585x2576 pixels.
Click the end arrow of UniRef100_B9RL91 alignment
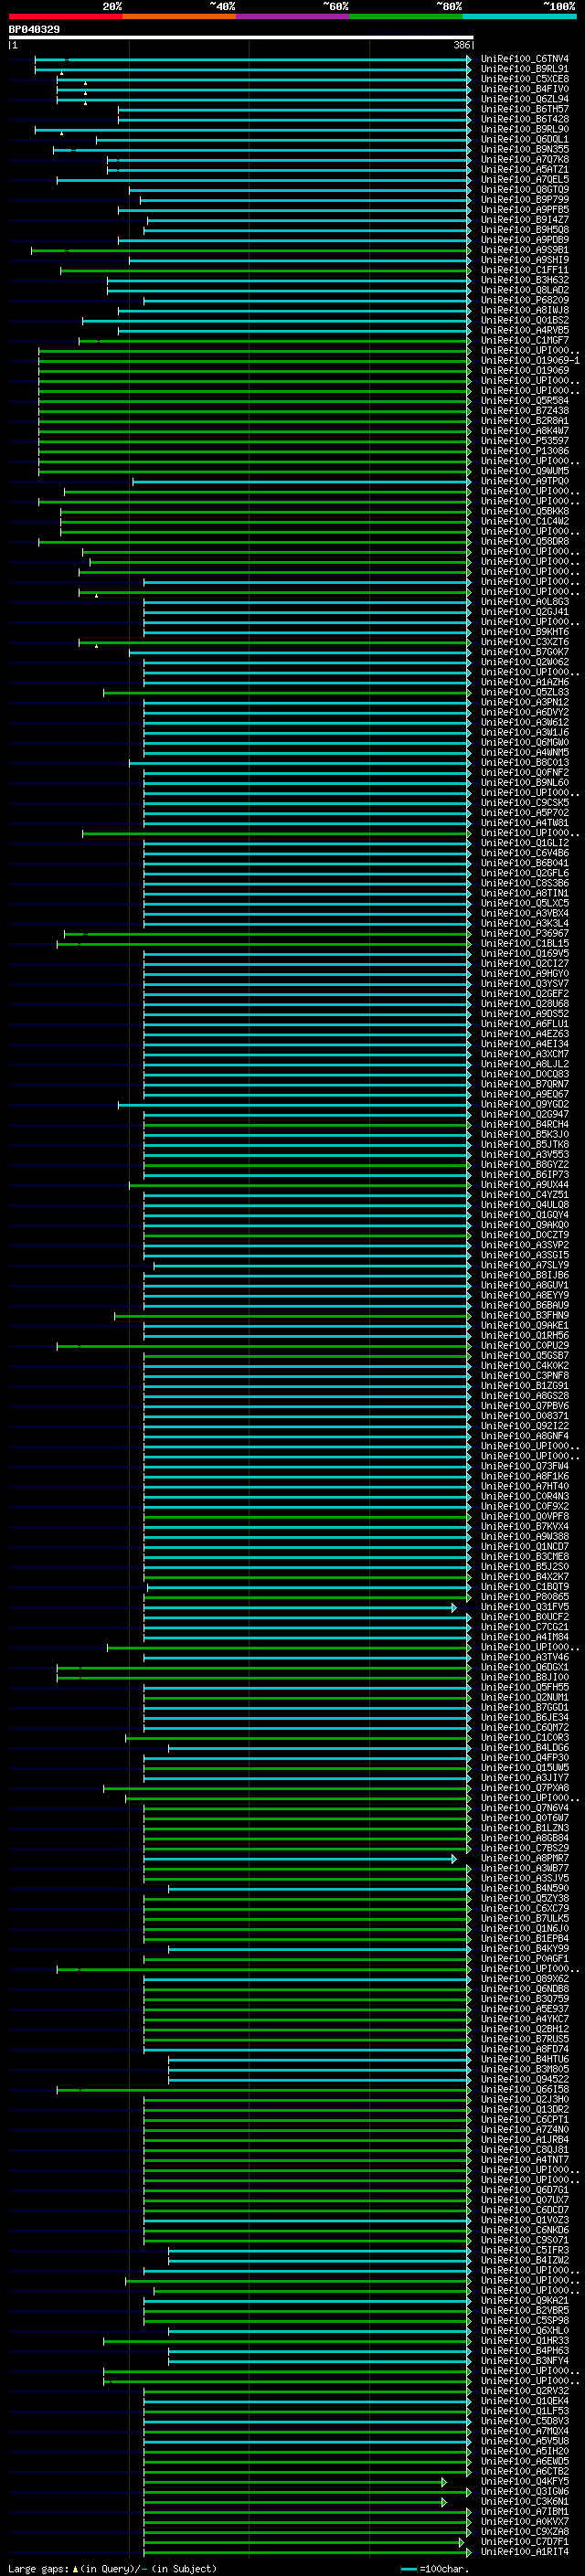469,69
